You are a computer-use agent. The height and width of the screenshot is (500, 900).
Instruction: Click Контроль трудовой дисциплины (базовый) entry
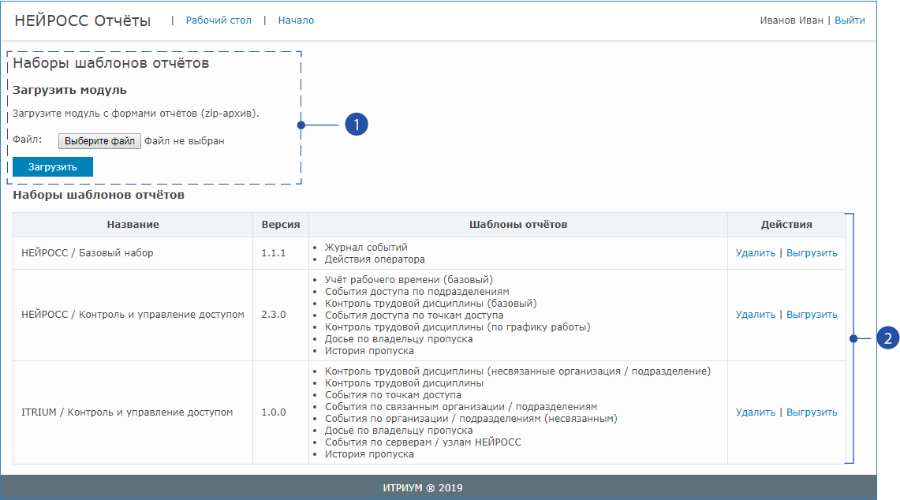click(430, 303)
